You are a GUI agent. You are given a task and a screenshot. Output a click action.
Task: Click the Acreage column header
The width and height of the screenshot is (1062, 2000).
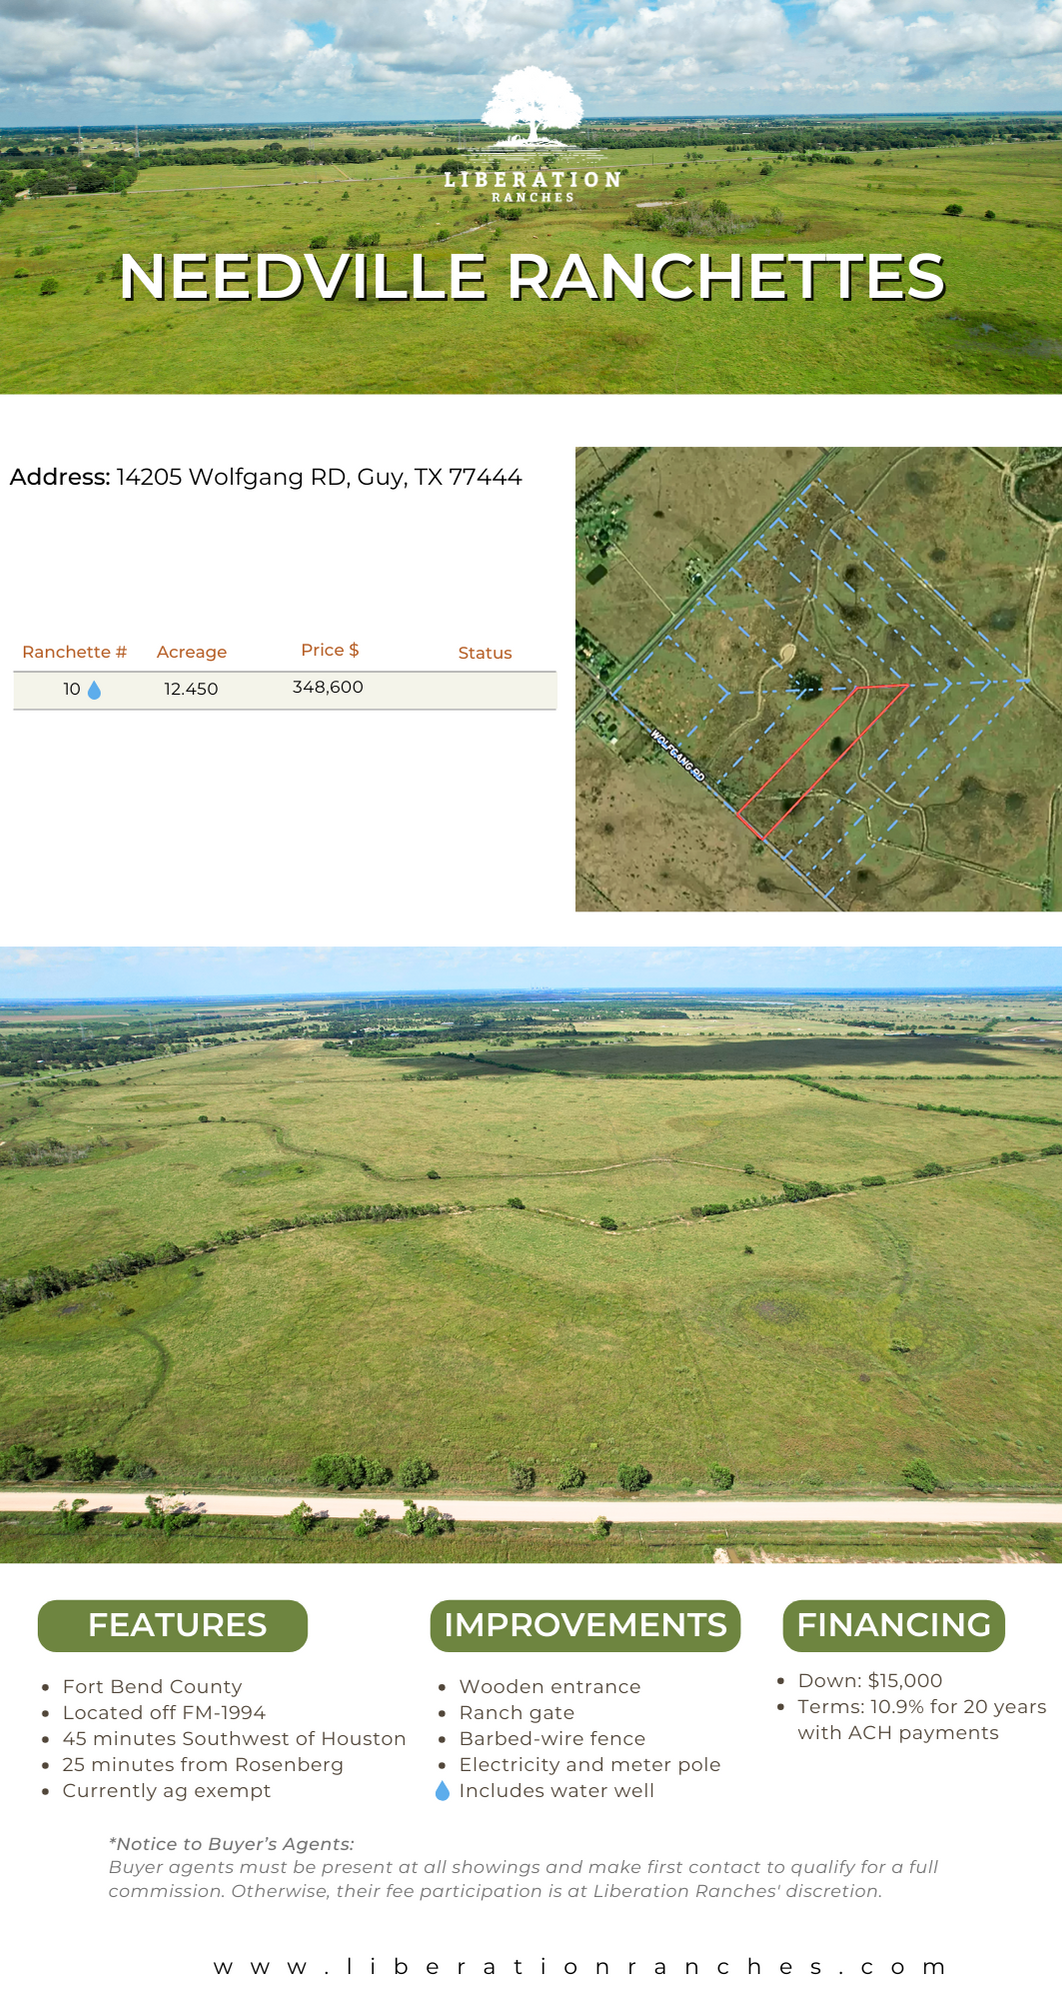pos(192,652)
